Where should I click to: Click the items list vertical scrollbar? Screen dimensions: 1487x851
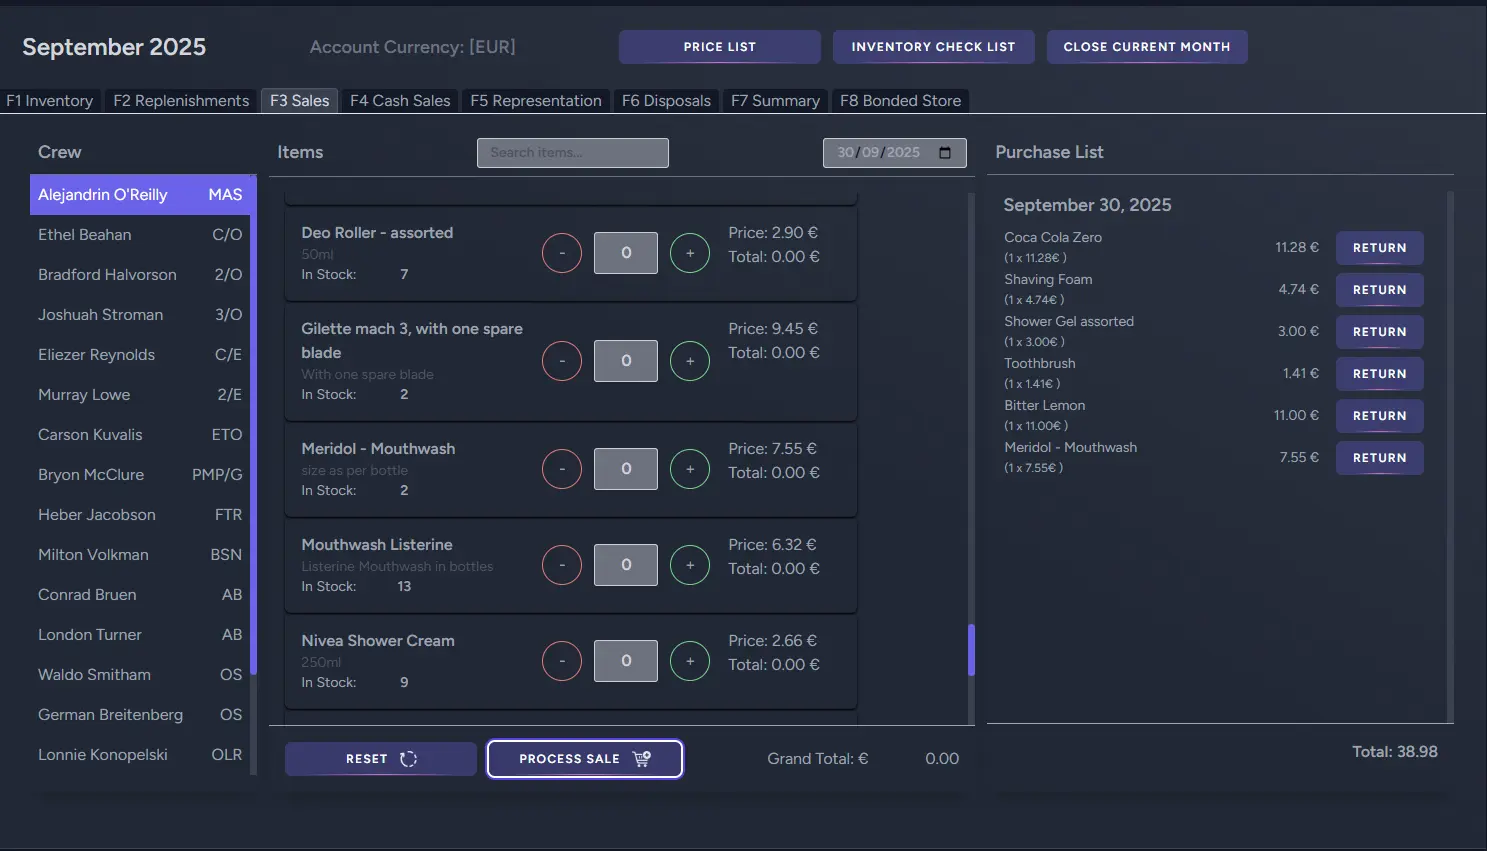[971, 650]
